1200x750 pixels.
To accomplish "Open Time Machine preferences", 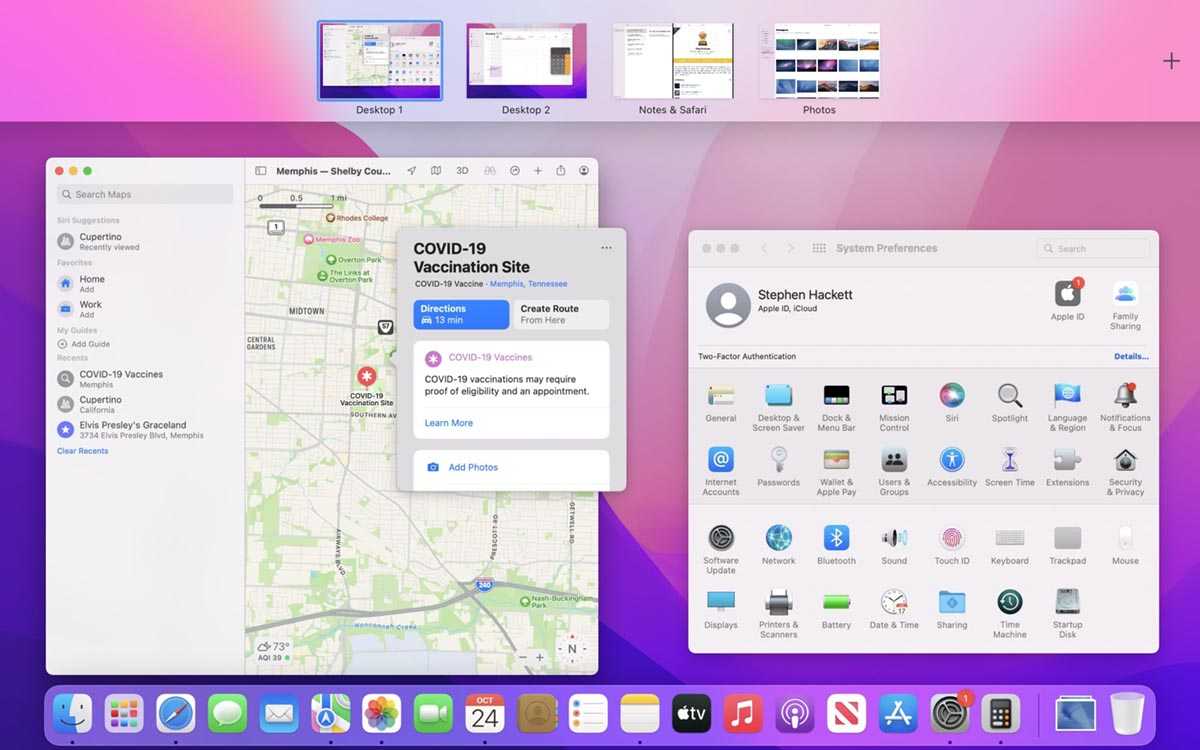I will click(1009, 603).
